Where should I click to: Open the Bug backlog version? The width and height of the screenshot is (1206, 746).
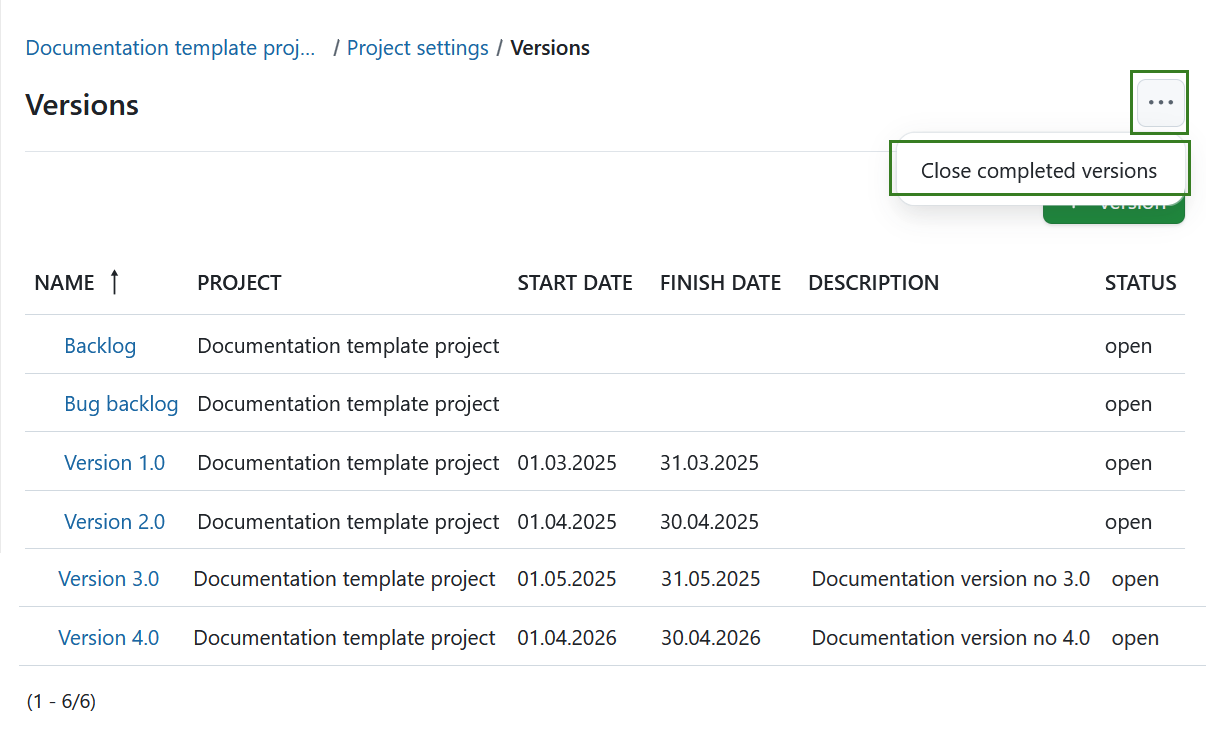click(121, 403)
